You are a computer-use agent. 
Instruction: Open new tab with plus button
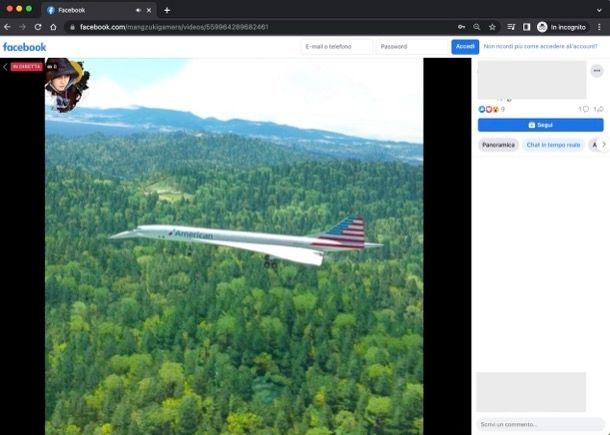tap(167, 11)
